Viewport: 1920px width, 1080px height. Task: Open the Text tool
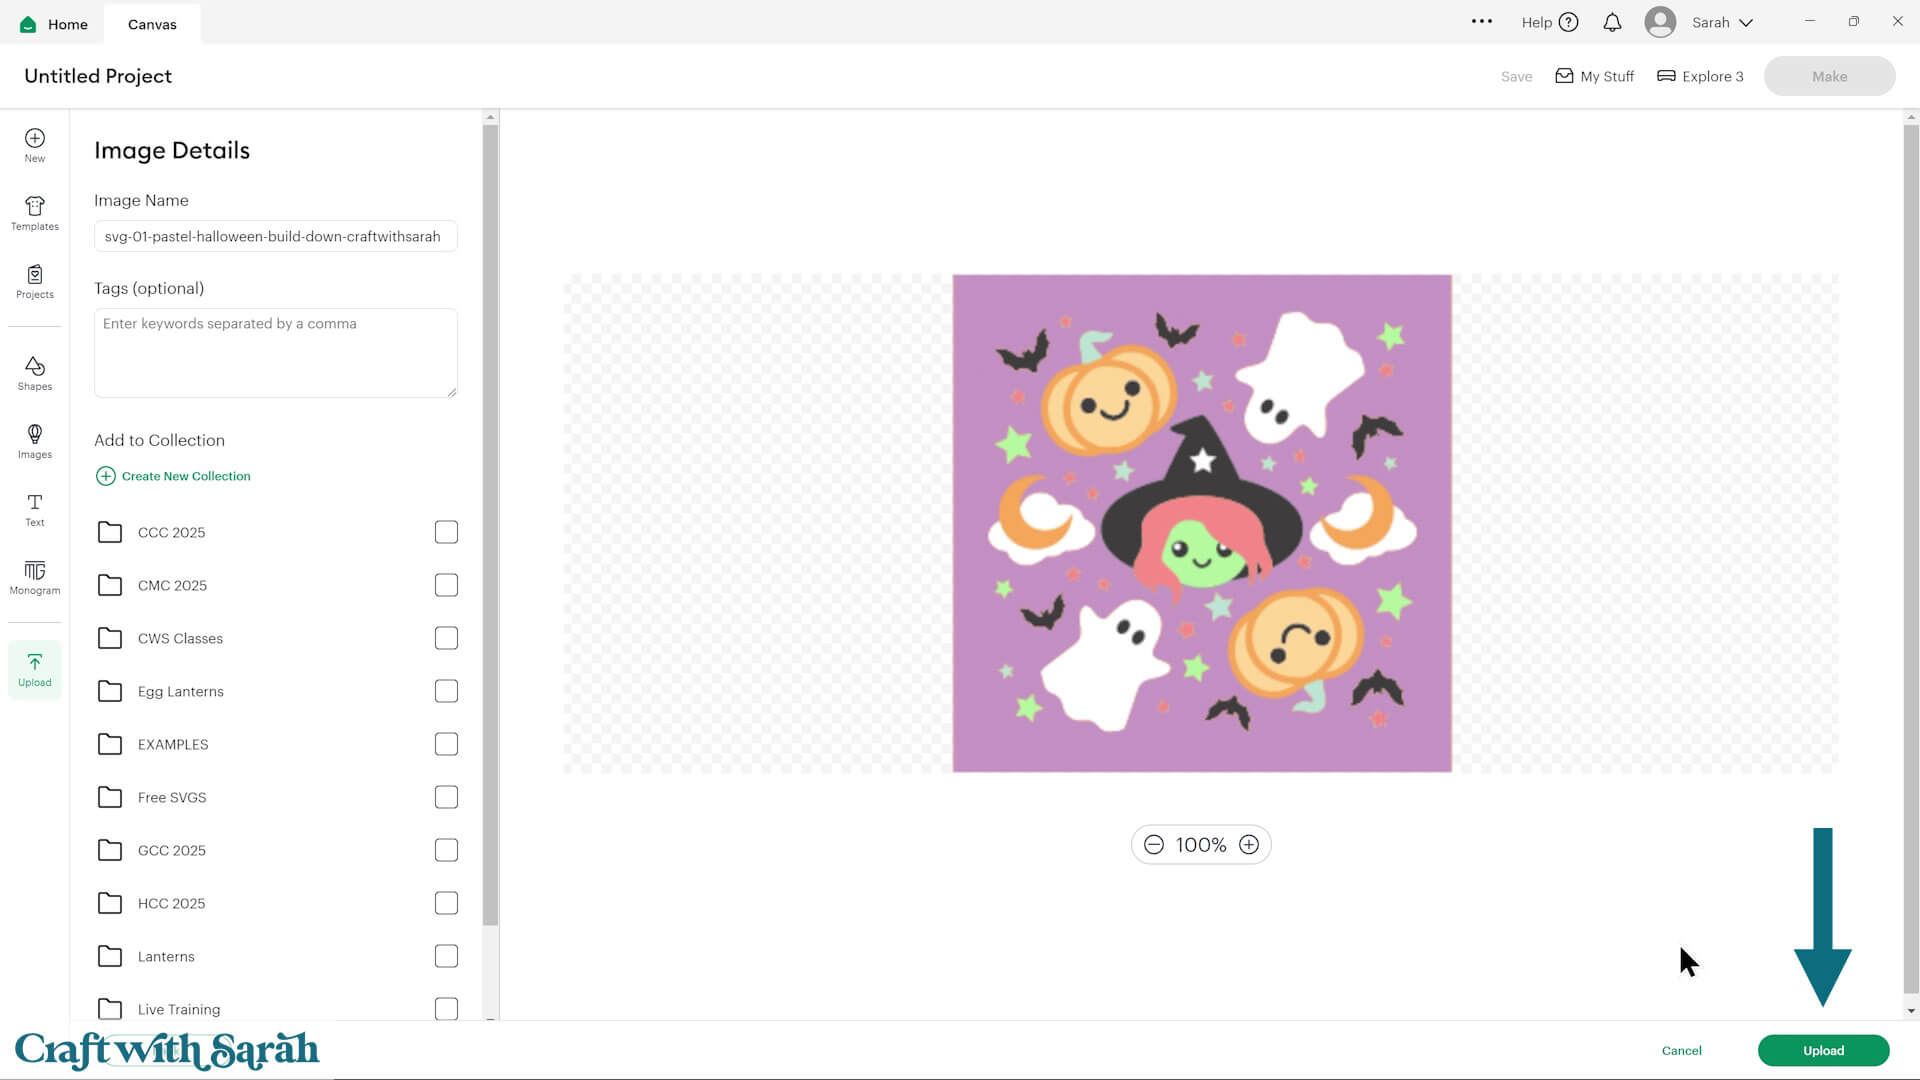pyautogui.click(x=34, y=508)
